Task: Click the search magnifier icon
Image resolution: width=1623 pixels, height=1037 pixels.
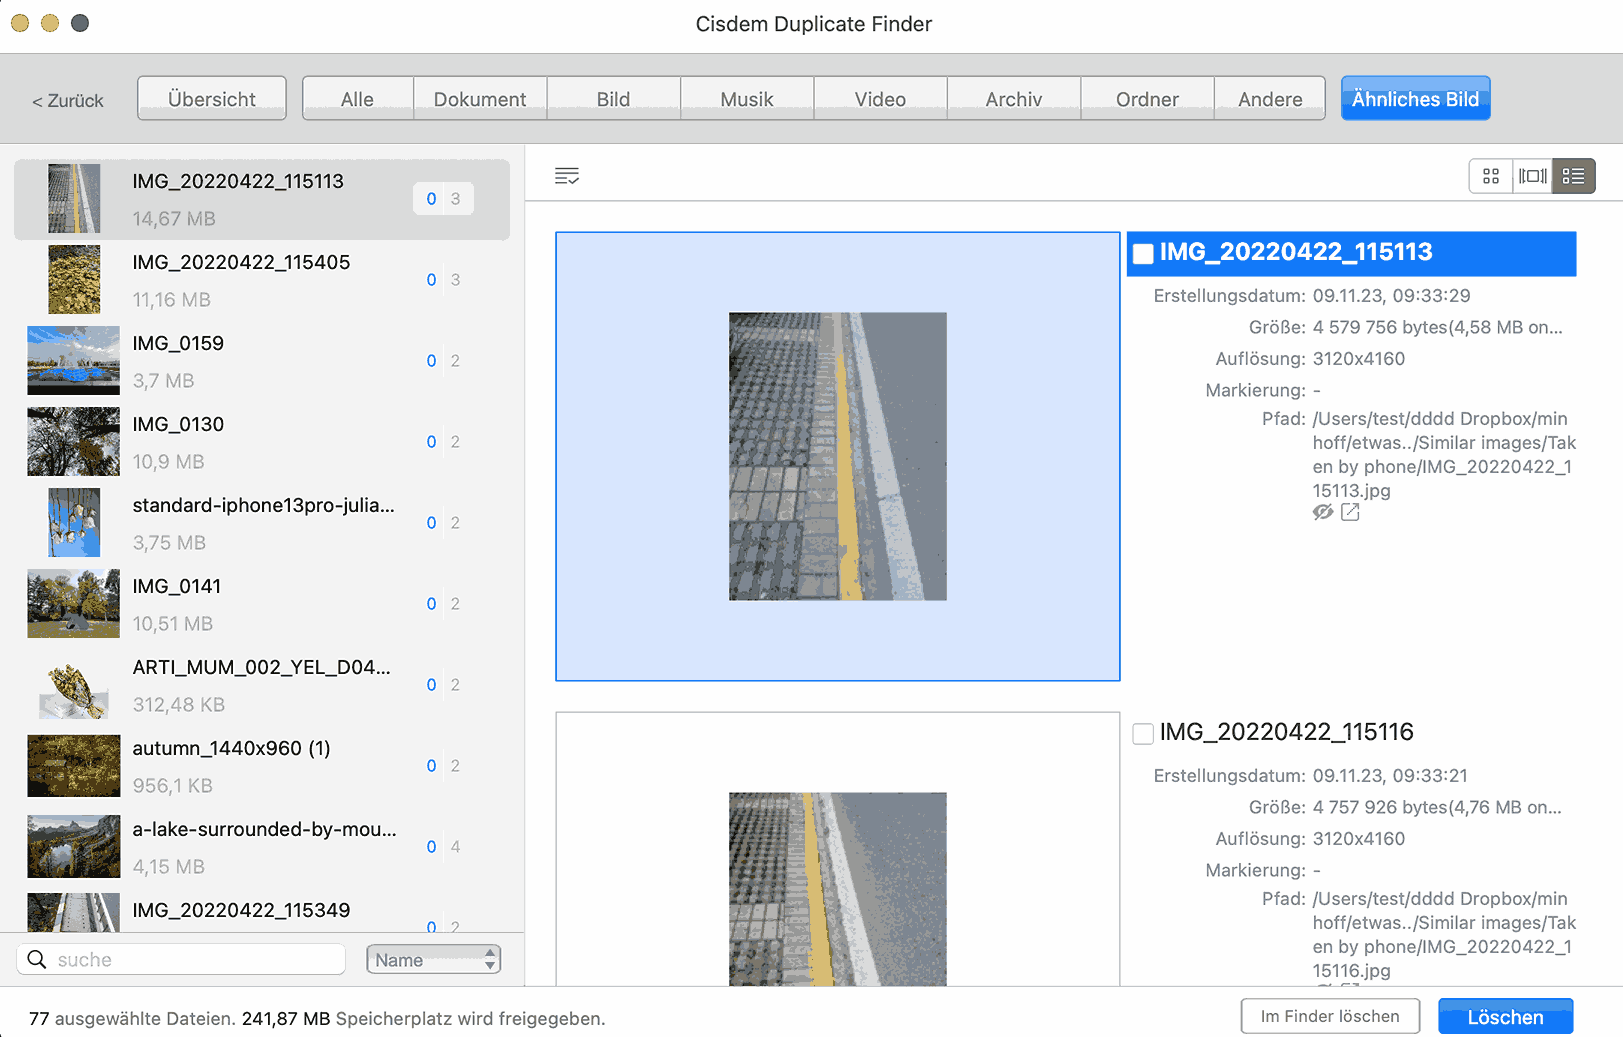Action: point(37,959)
